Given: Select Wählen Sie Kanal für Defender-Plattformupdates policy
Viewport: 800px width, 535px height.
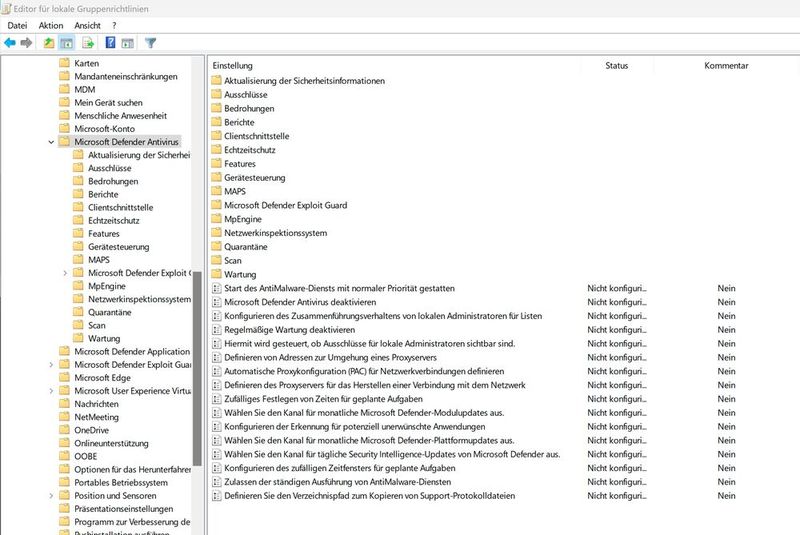Looking at the screenshot, I should (369, 441).
